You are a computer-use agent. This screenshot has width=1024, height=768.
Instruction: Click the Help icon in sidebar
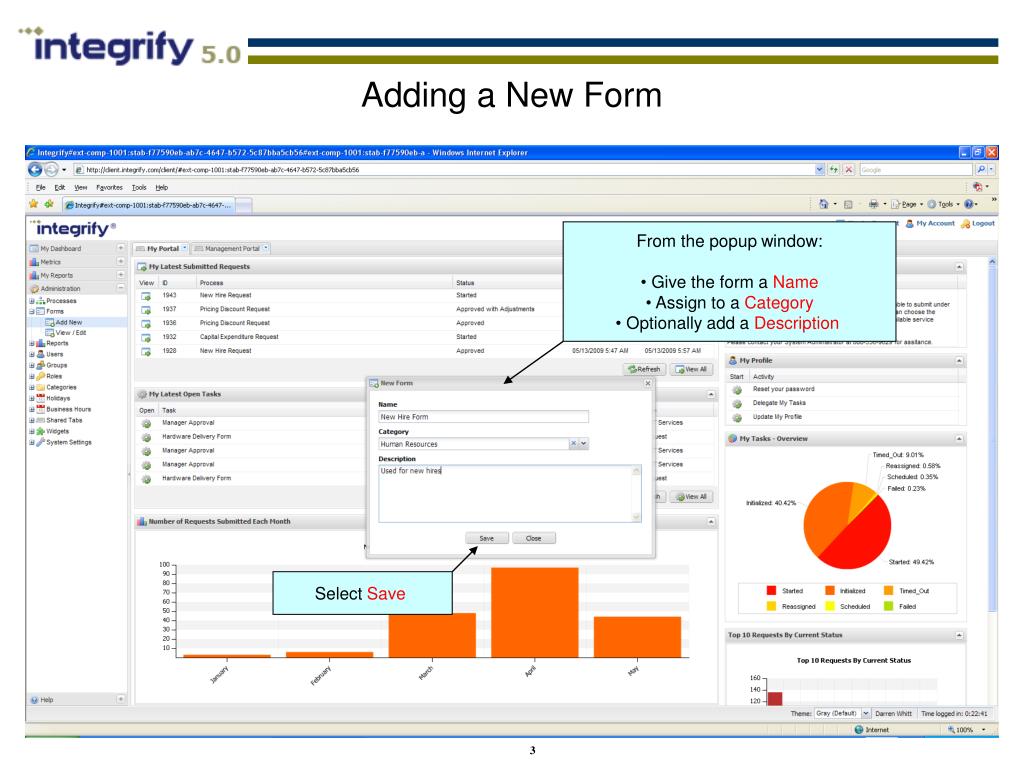34,700
